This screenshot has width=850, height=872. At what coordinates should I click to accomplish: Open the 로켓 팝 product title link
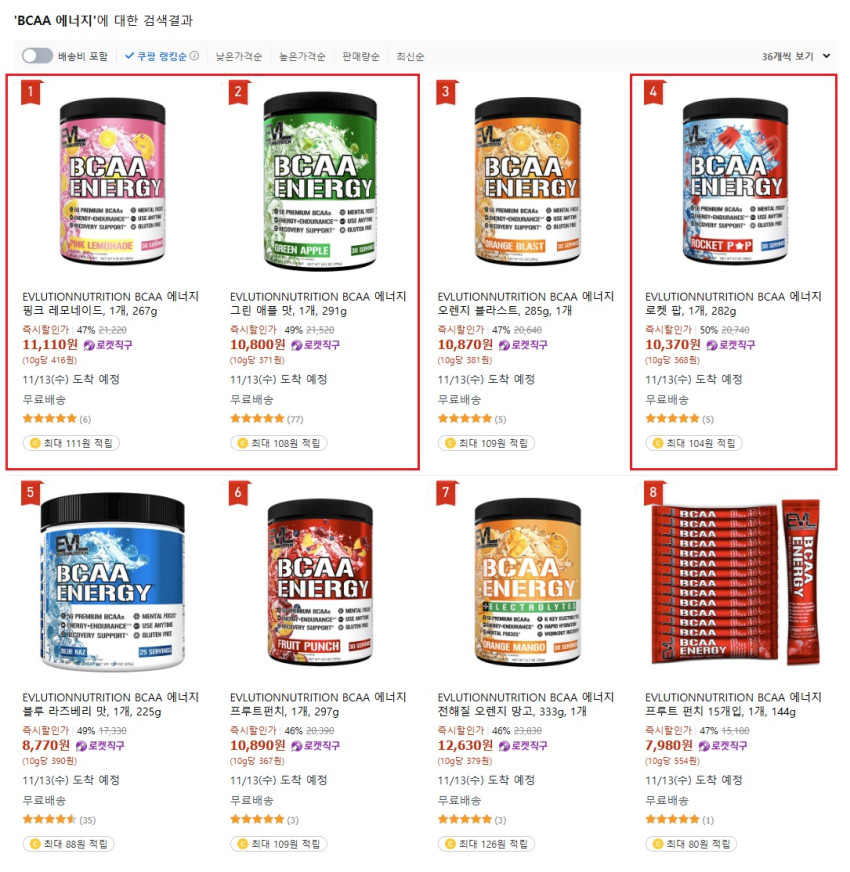(x=733, y=304)
